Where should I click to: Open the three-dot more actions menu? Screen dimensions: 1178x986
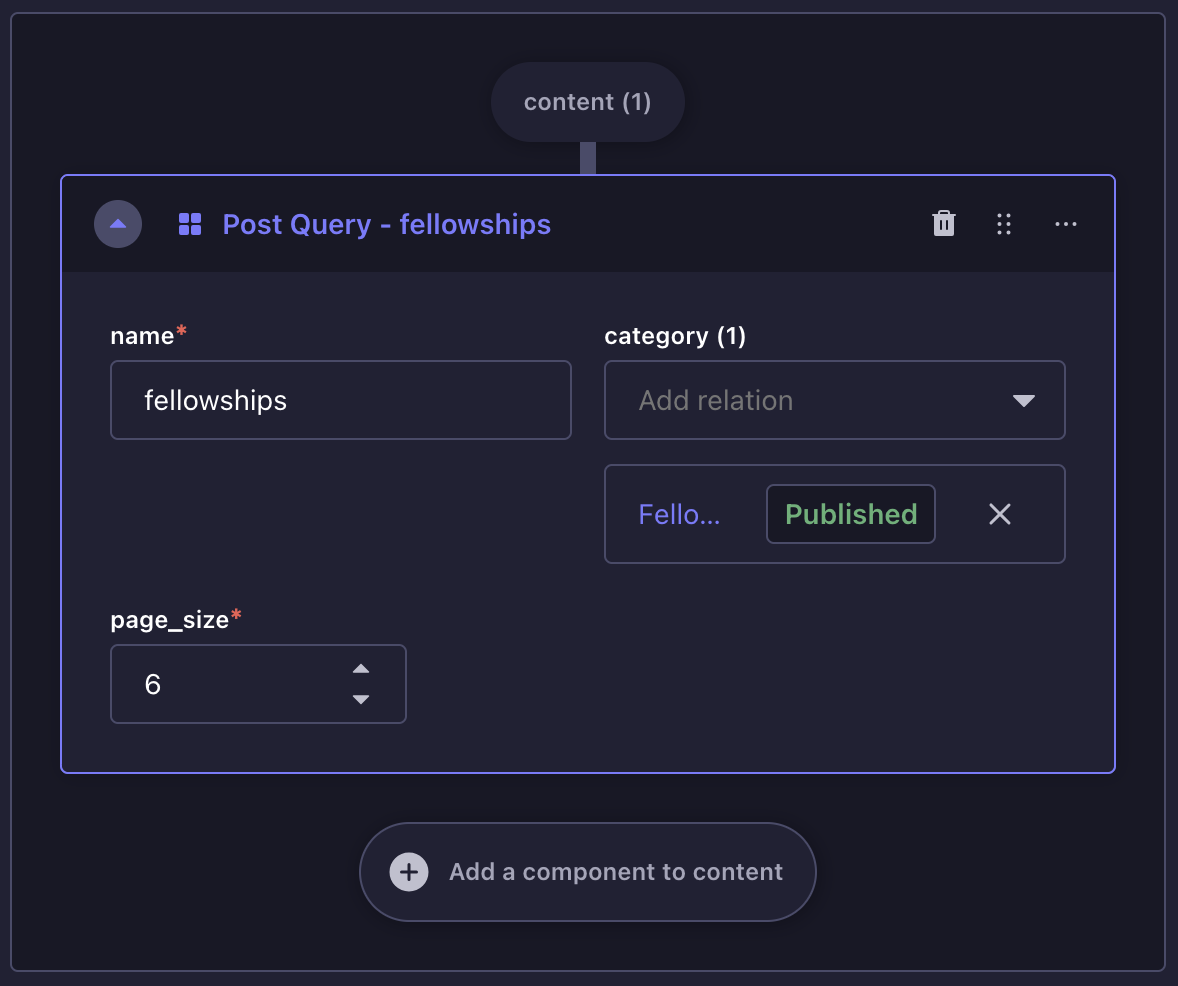[x=1066, y=224]
